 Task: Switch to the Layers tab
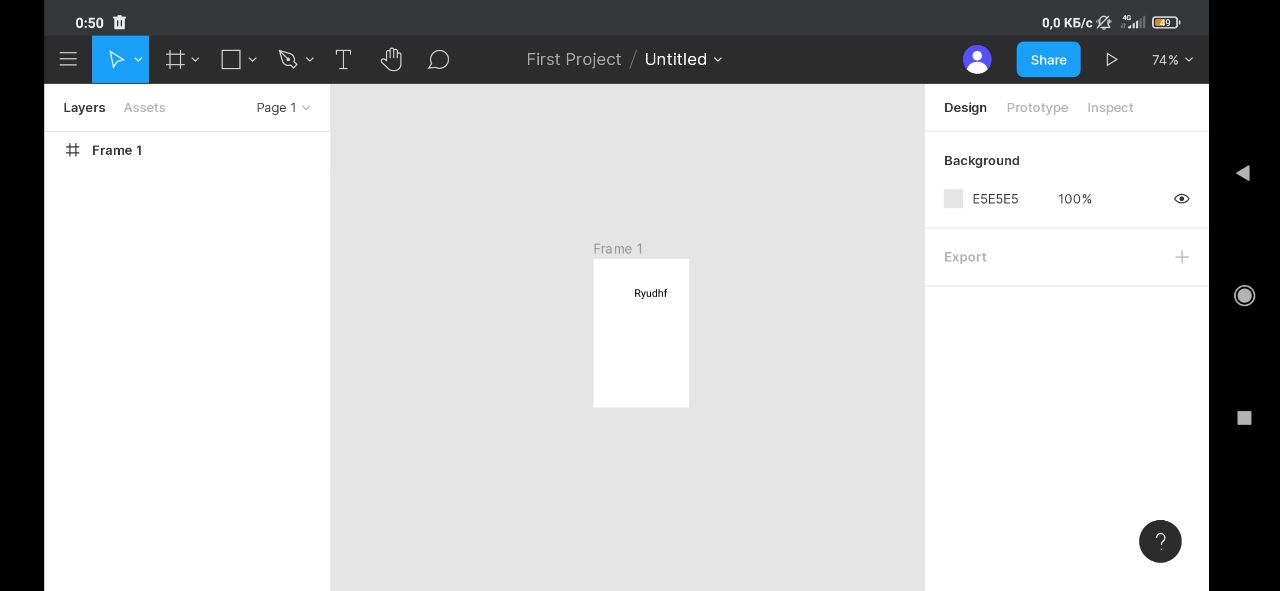pyautogui.click(x=84, y=107)
